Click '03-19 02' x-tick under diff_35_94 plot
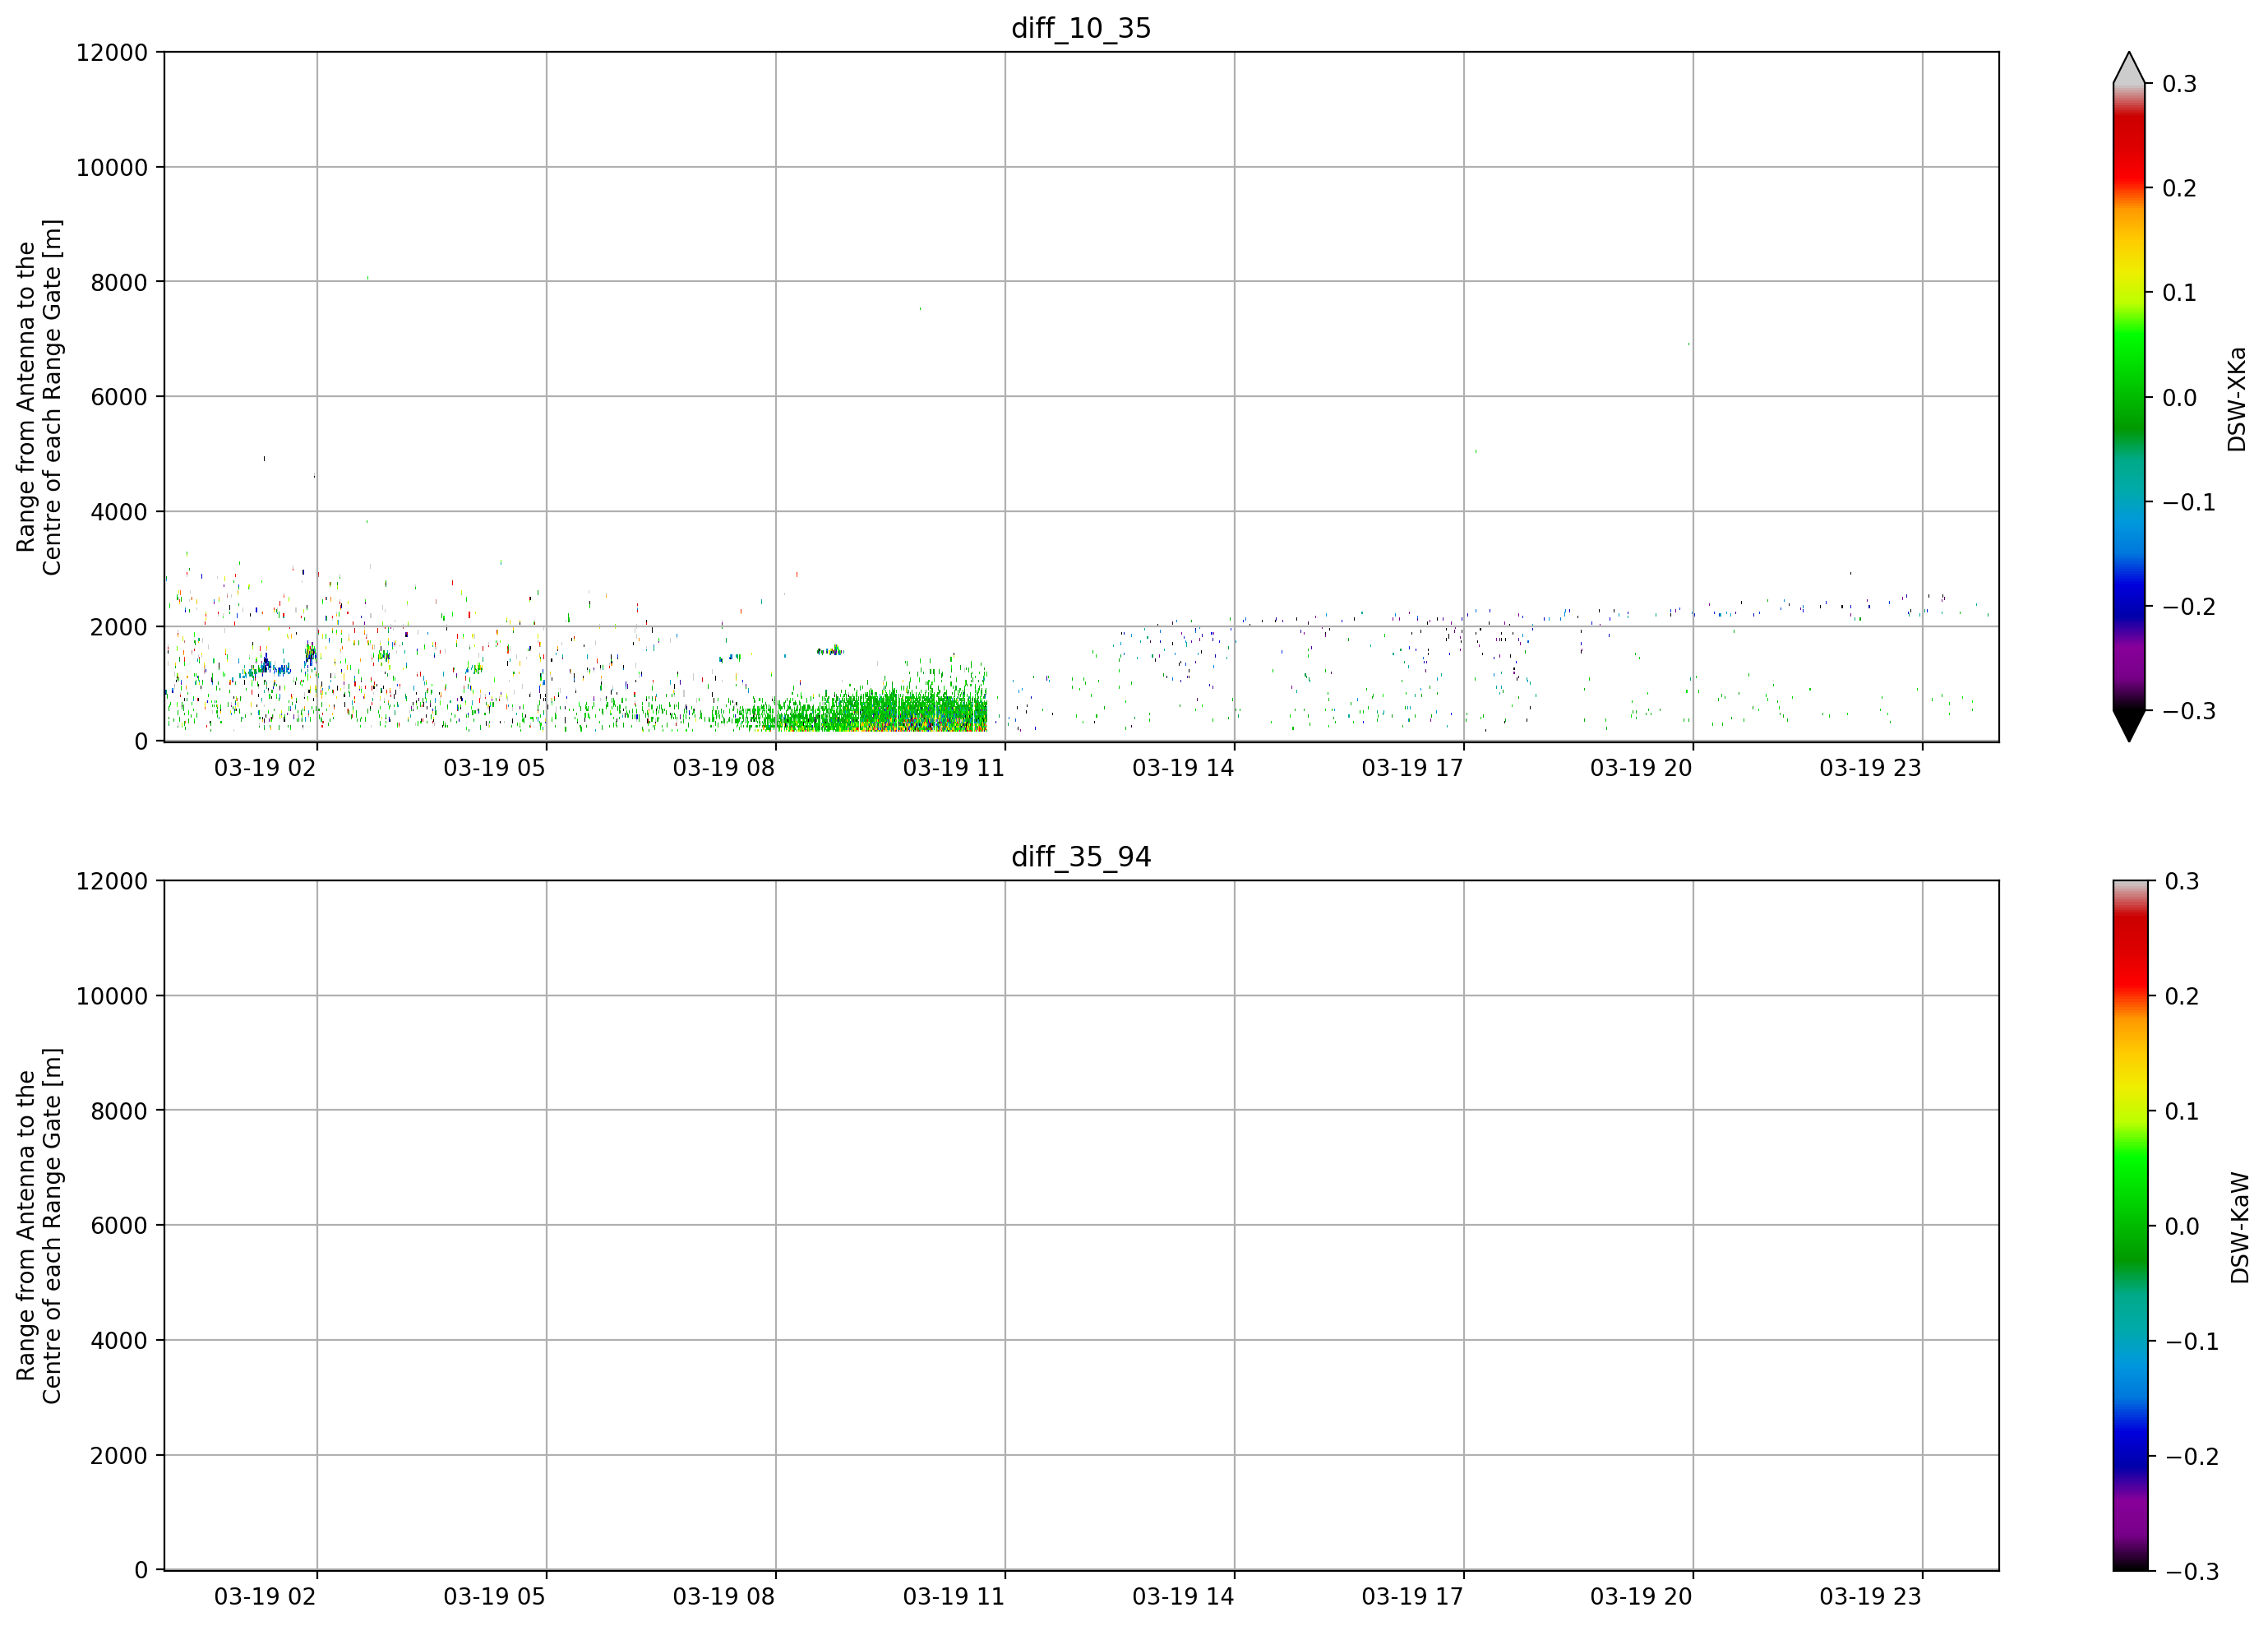 click(265, 1596)
